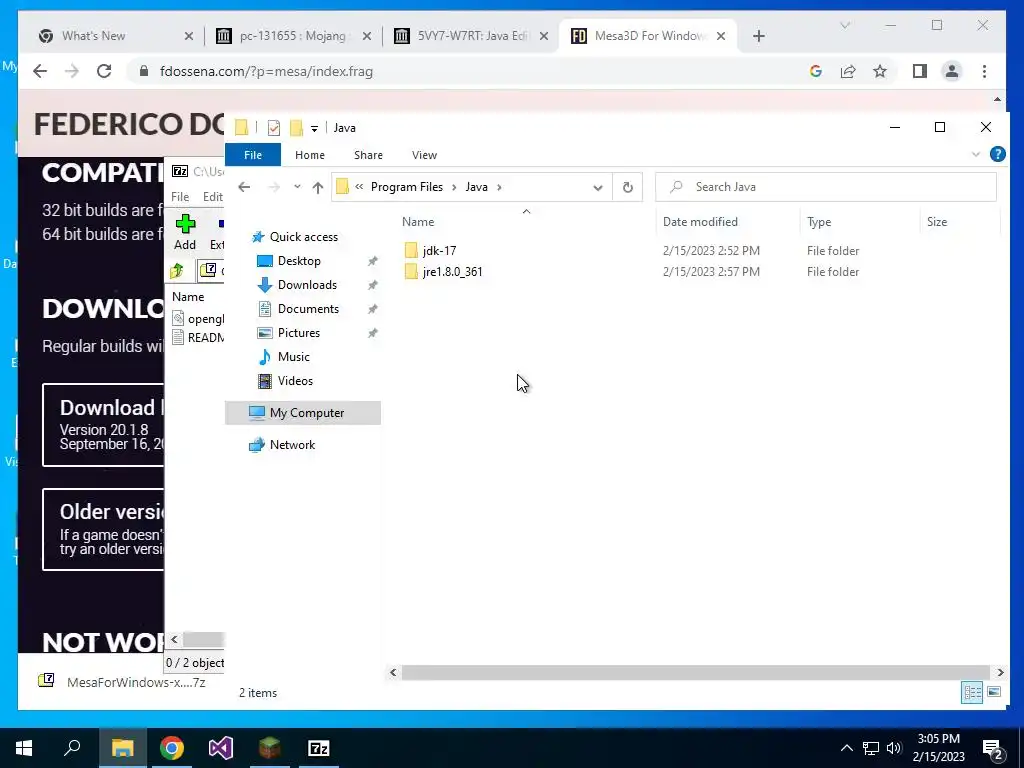The height and width of the screenshot is (768, 1024).
Task: Select Network in navigation pane
Action: (x=292, y=445)
